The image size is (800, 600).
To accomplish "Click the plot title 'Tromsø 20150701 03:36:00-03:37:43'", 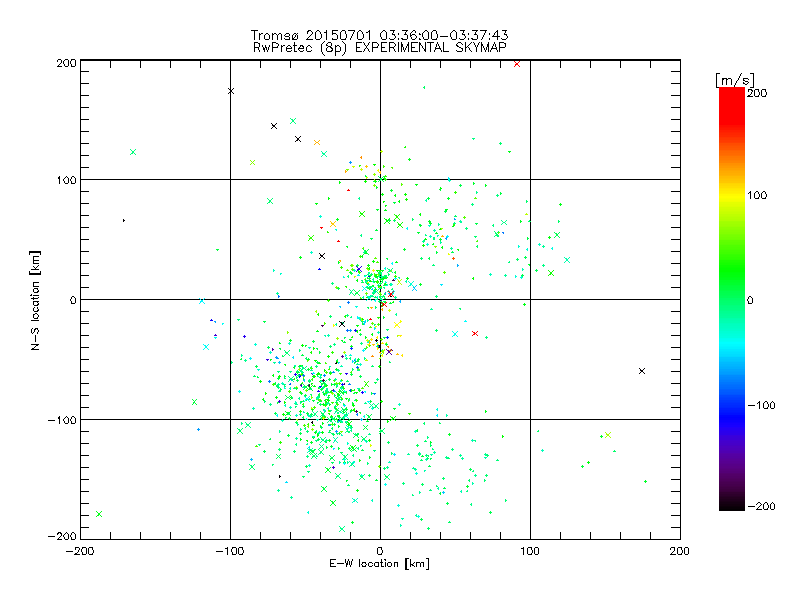I will click(x=379, y=35).
